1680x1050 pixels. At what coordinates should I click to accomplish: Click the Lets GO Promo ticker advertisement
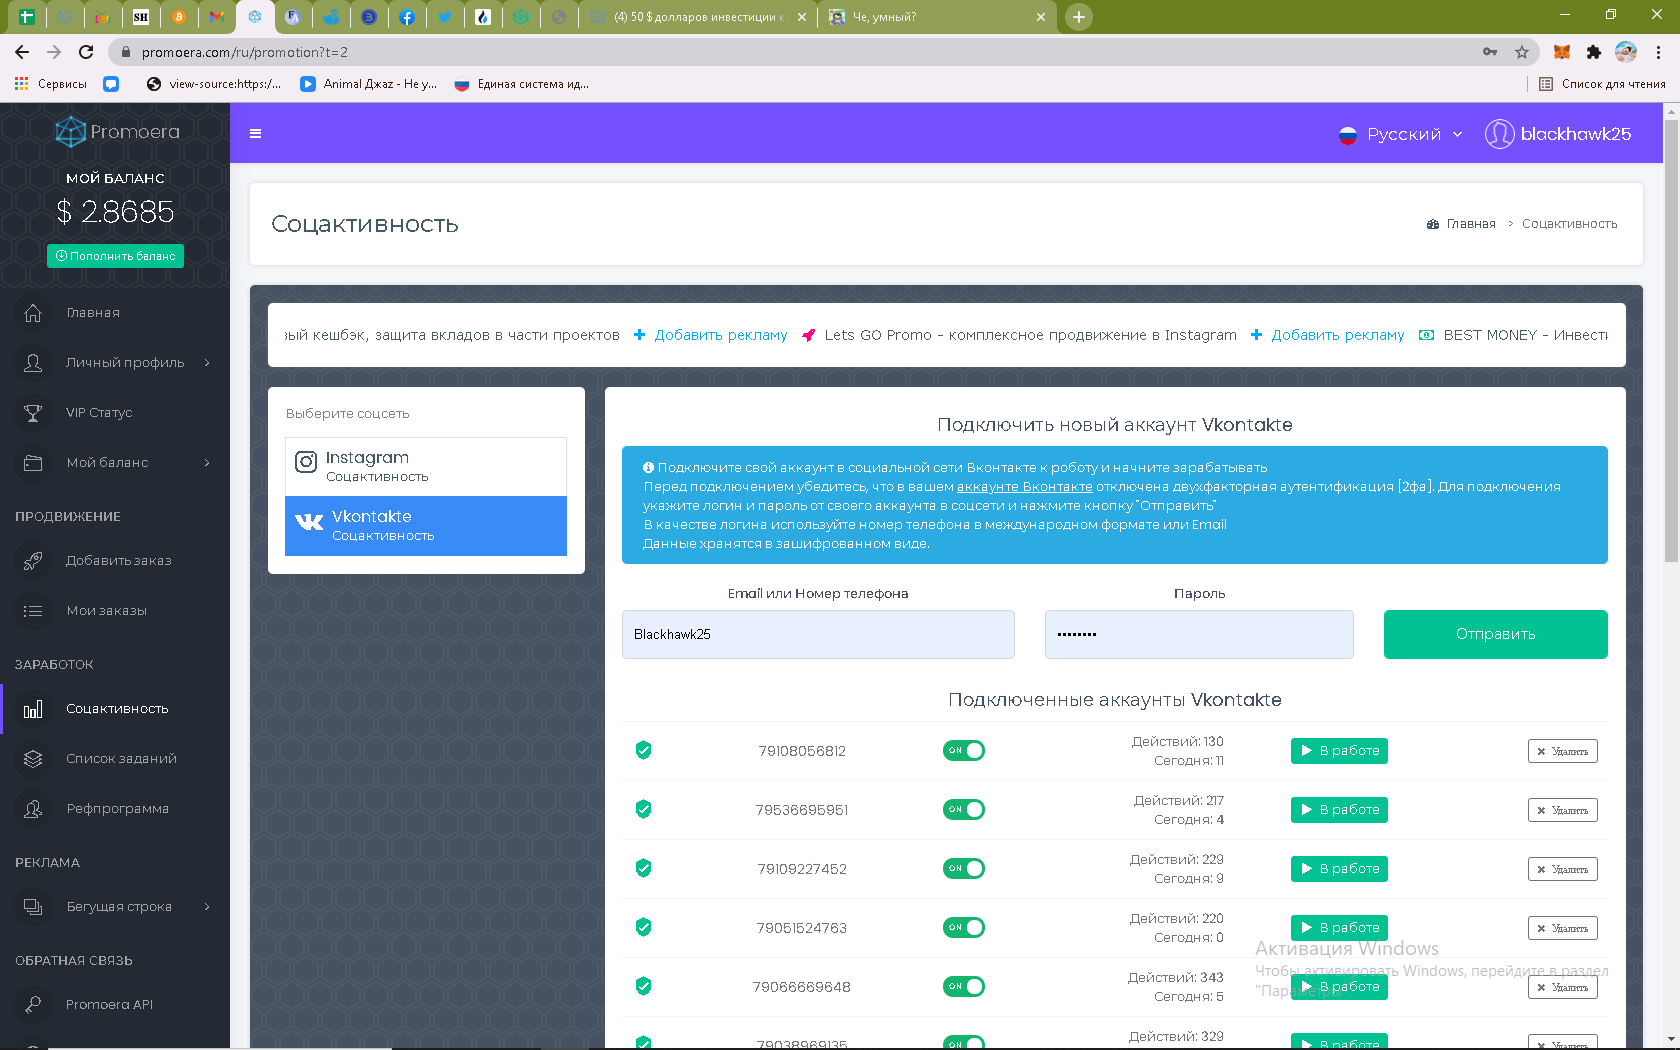click(x=1019, y=335)
